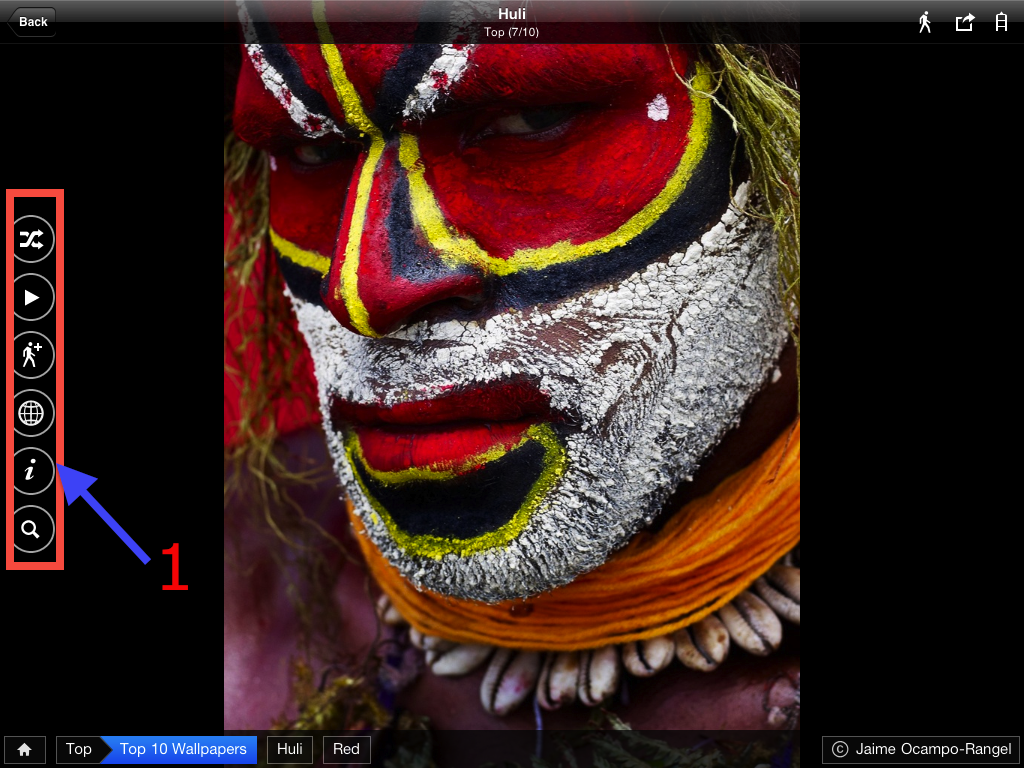Open the globe map icon

33,413
